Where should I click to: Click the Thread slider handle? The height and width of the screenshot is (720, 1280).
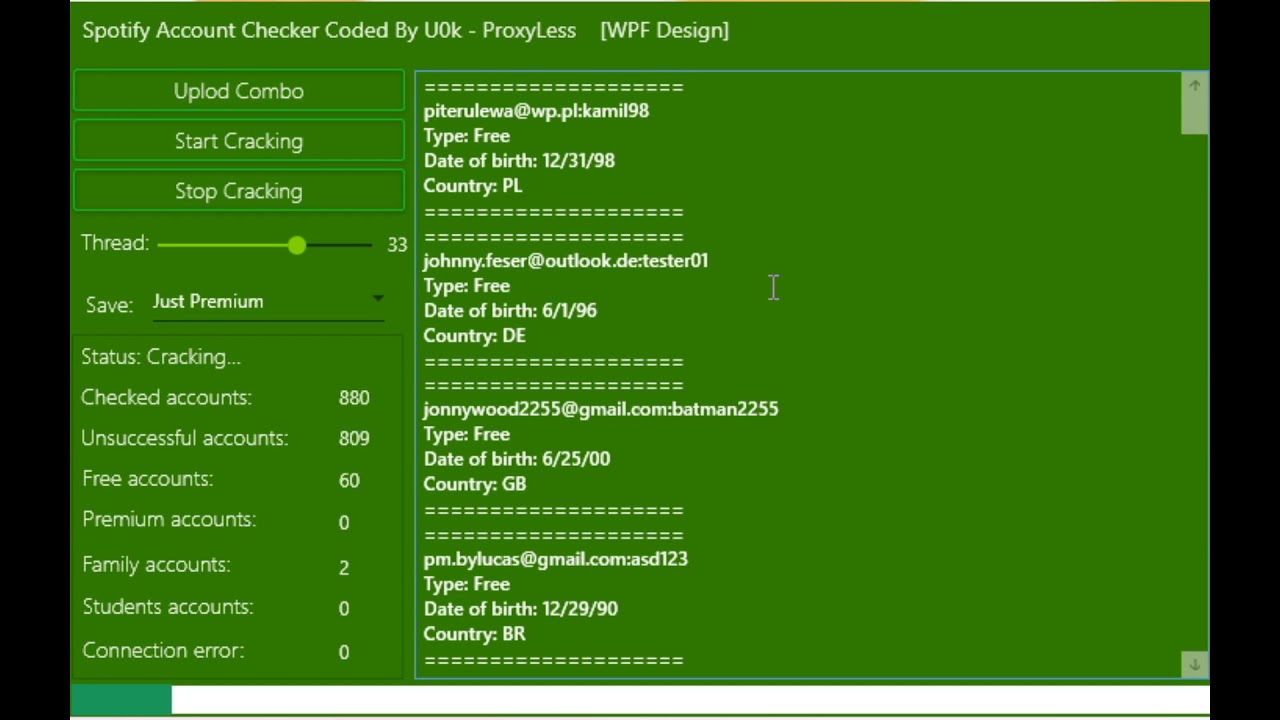(296, 245)
